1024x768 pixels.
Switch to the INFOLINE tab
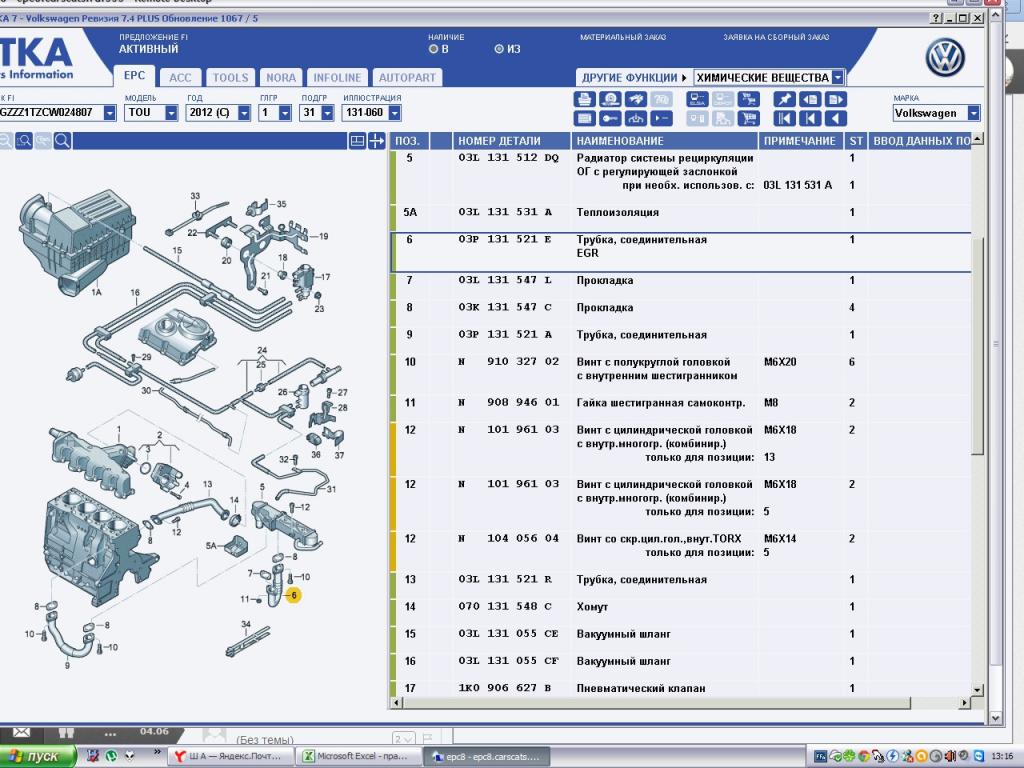337,78
